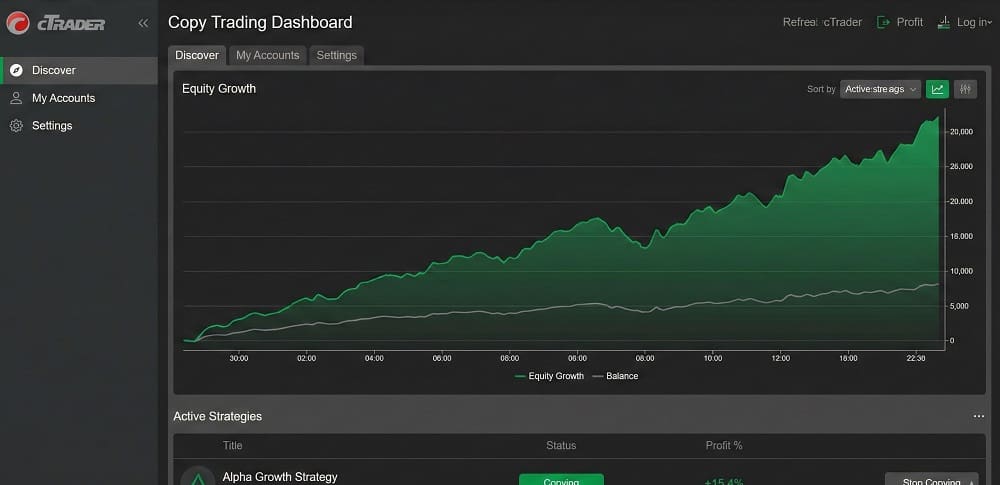
Task: Click the chart icon beside Log in
Action: point(944,22)
